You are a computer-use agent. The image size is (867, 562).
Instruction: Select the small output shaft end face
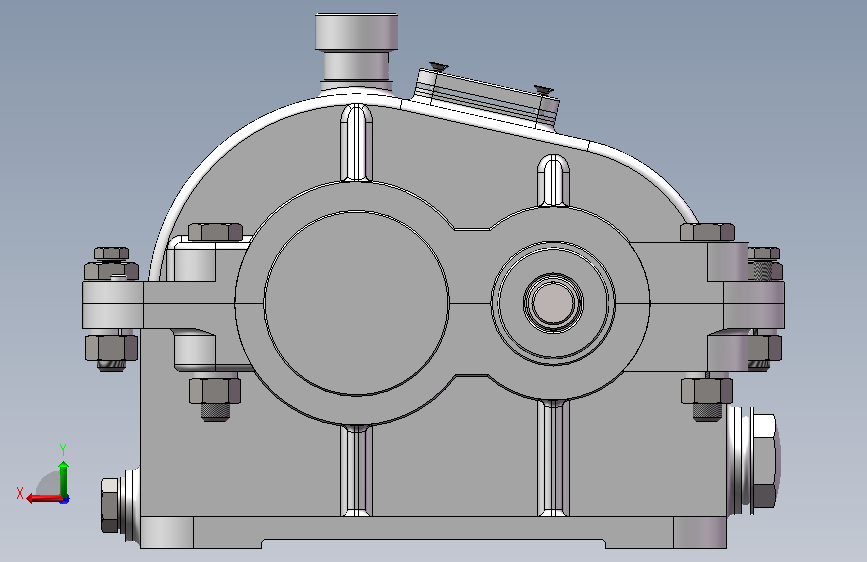pos(553,303)
